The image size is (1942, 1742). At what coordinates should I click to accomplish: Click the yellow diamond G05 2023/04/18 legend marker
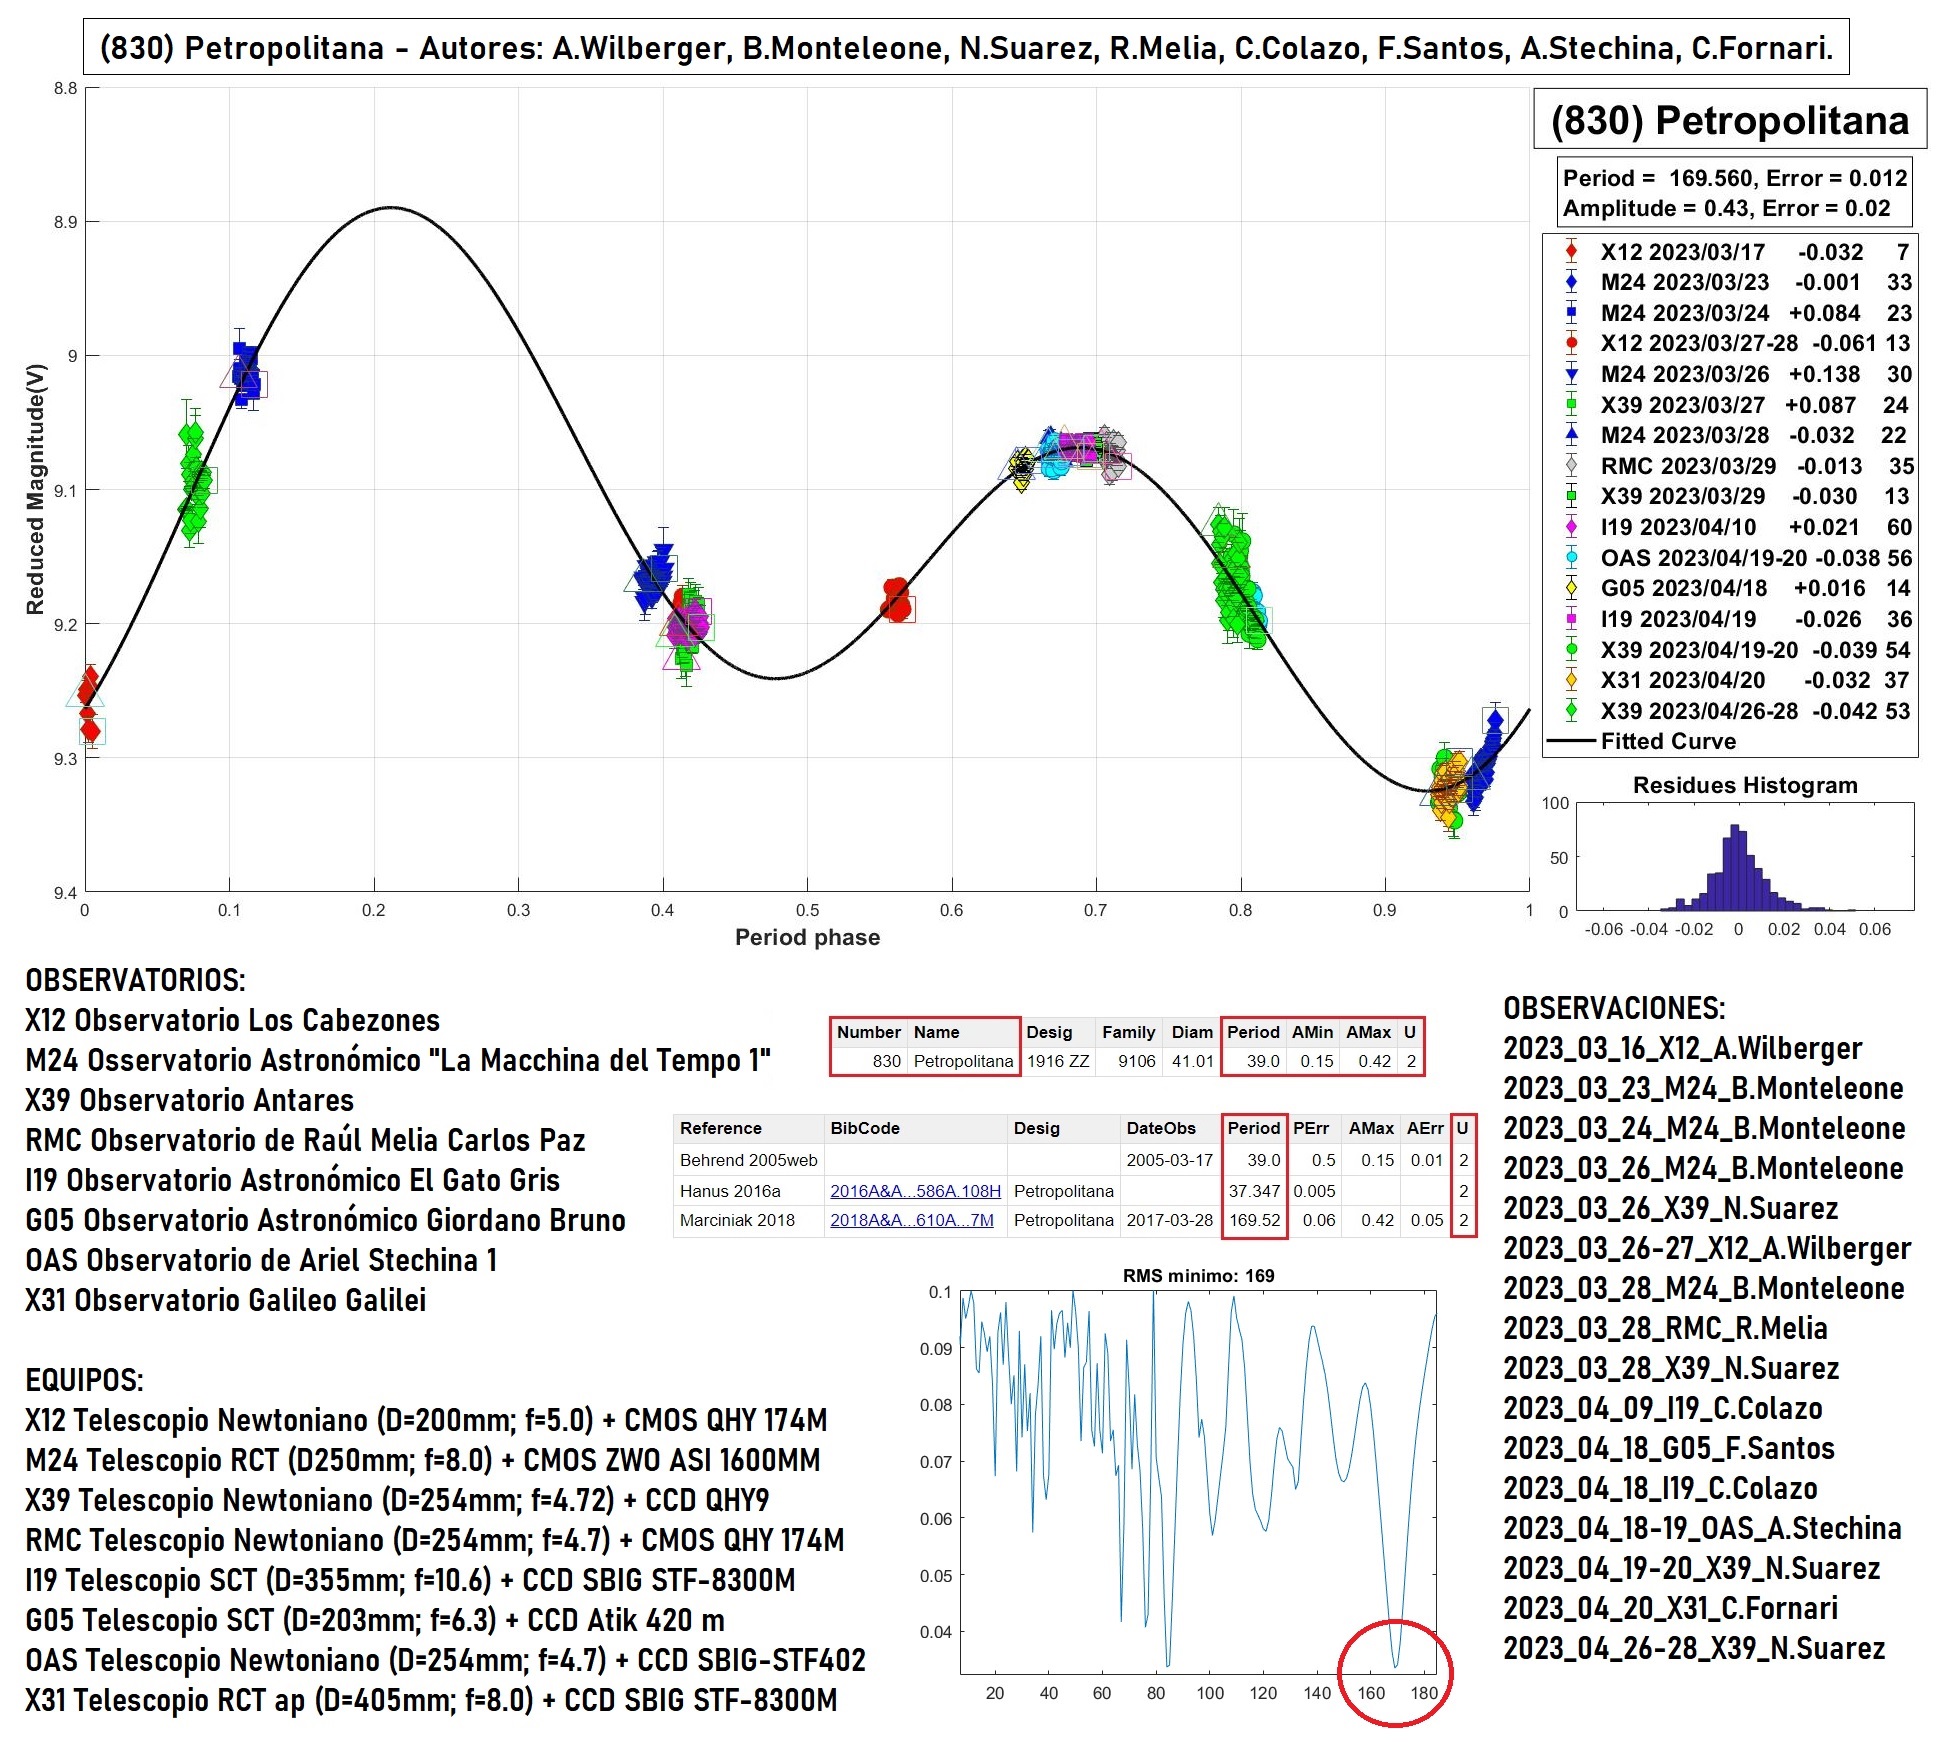(x=1571, y=587)
